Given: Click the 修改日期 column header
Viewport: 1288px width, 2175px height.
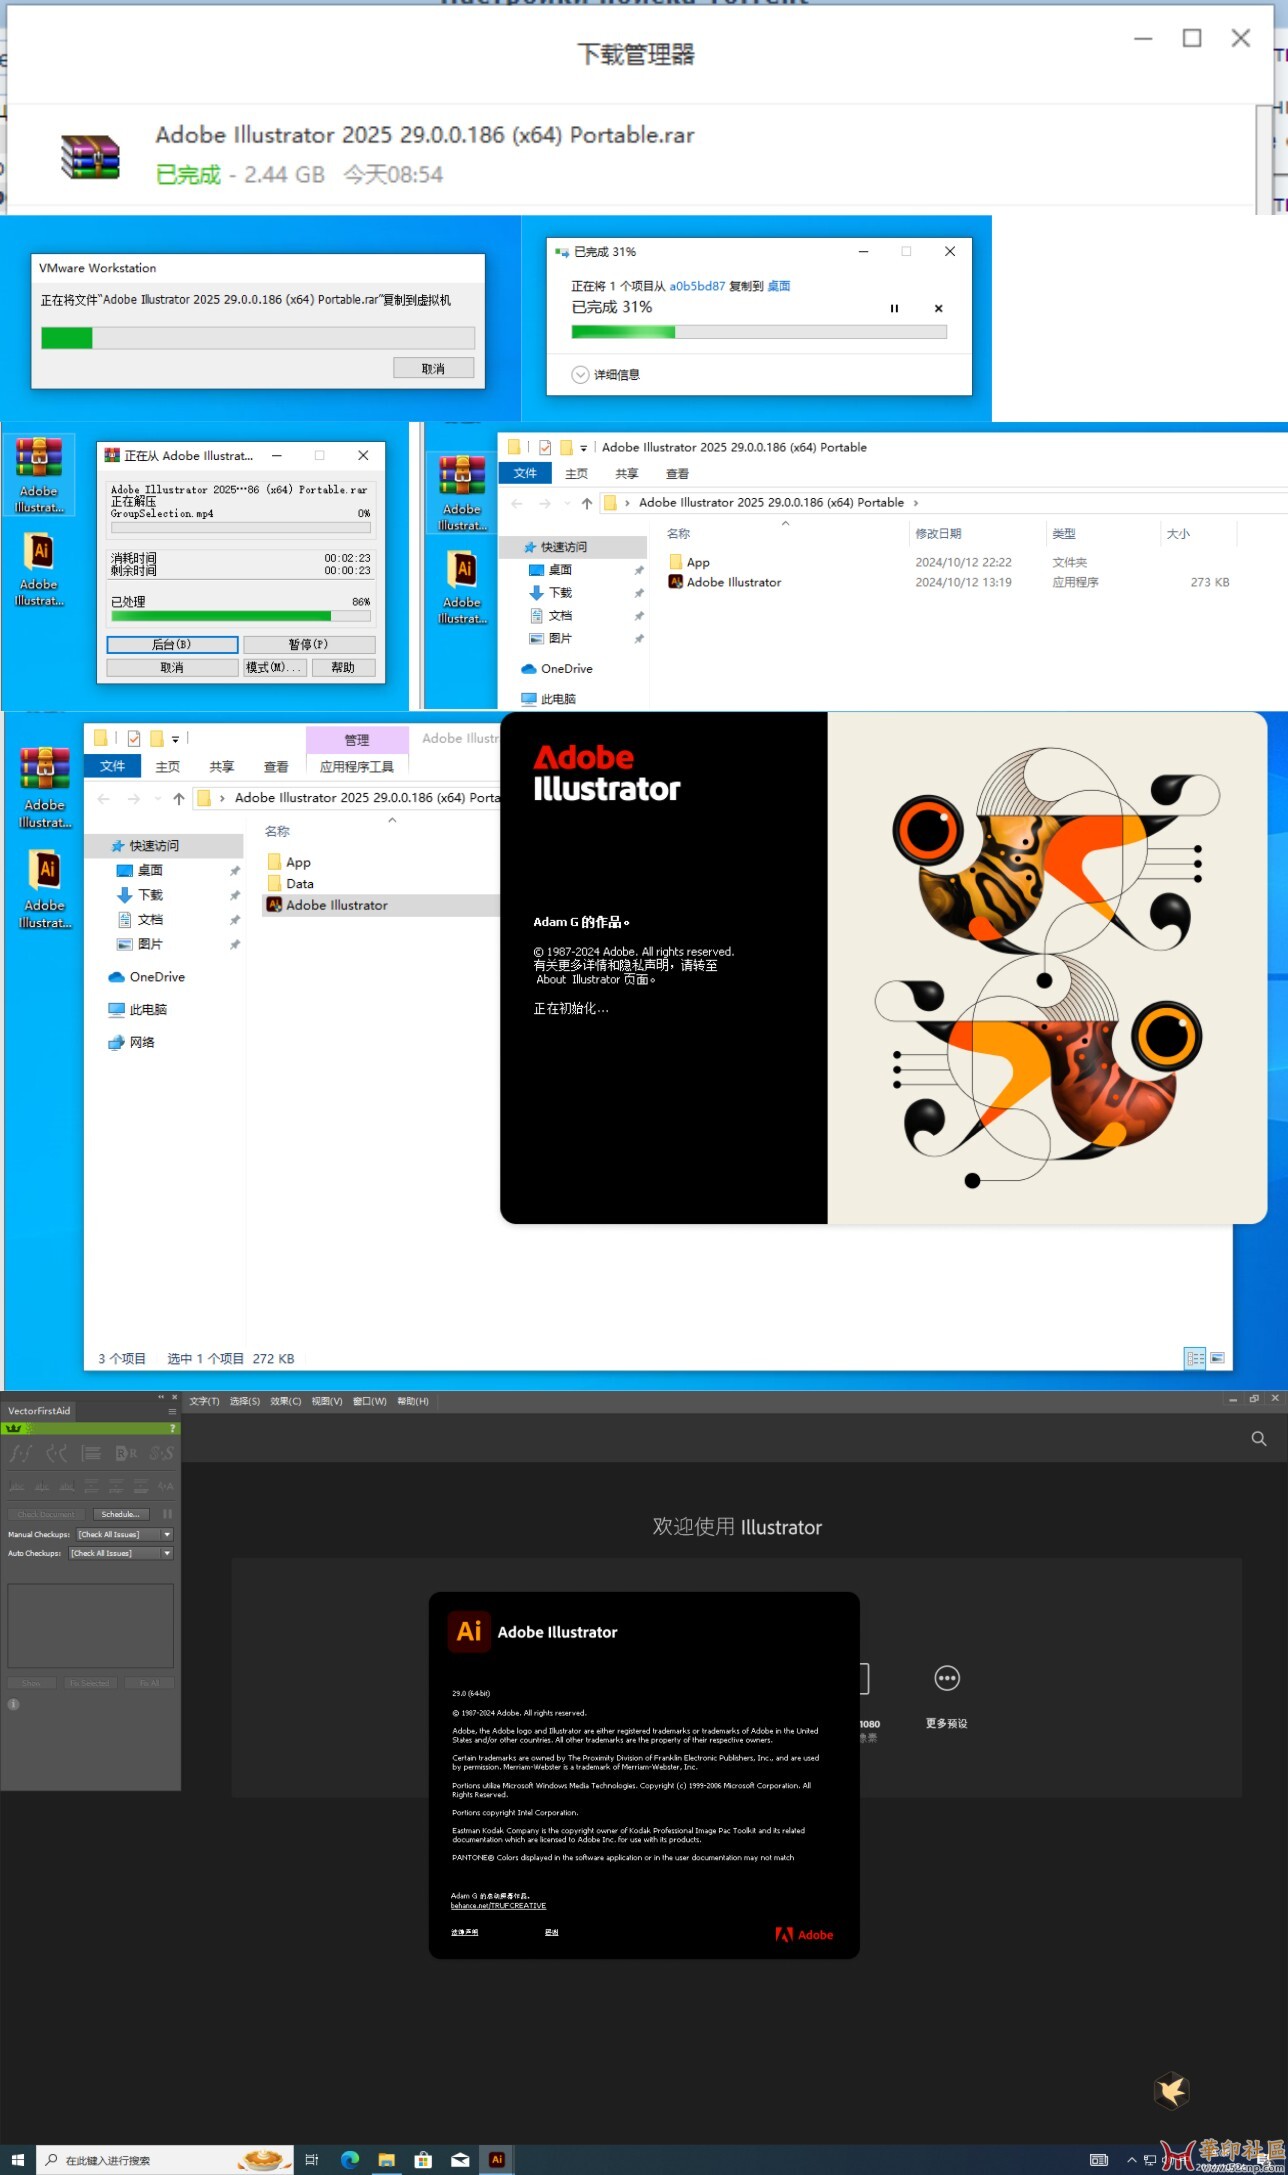Looking at the screenshot, I should 937,534.
